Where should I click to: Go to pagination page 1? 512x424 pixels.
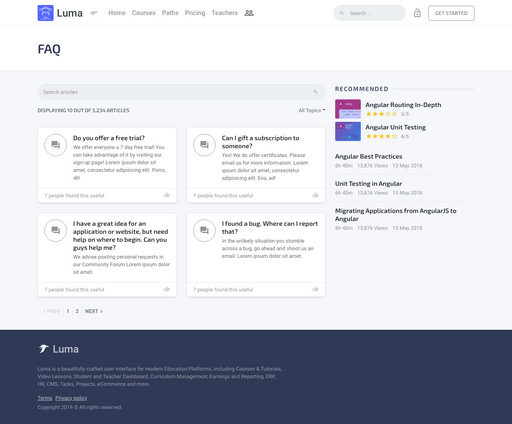tap(68, 311)
